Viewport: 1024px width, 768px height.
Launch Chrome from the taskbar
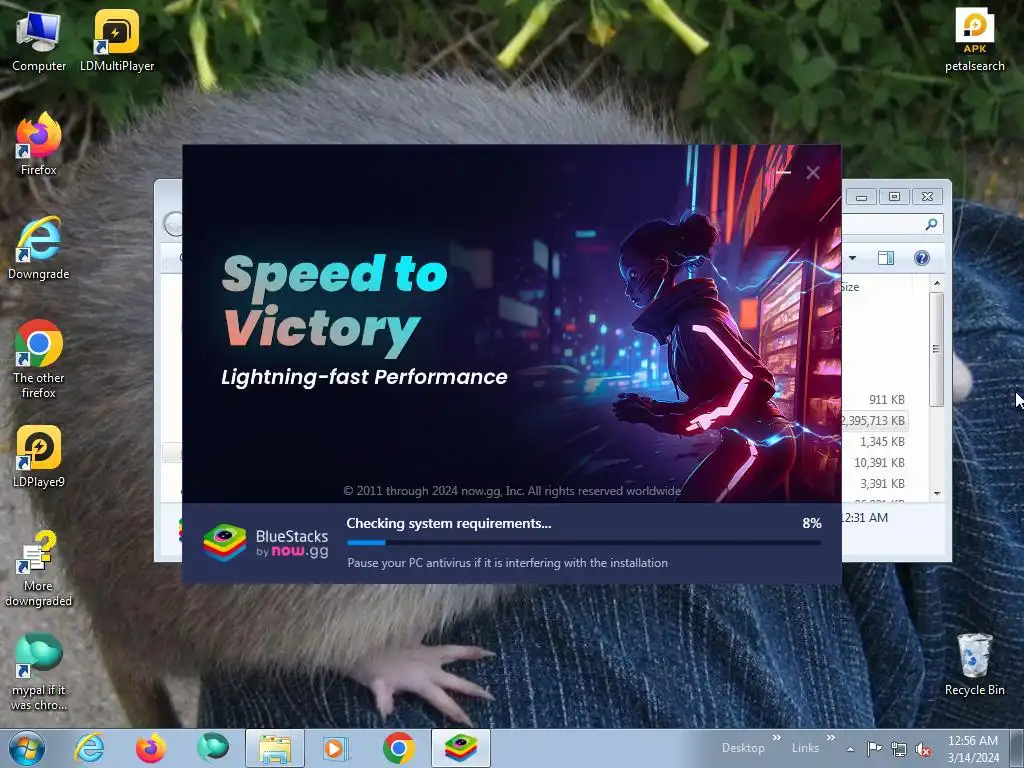click(x=398, y=748)
